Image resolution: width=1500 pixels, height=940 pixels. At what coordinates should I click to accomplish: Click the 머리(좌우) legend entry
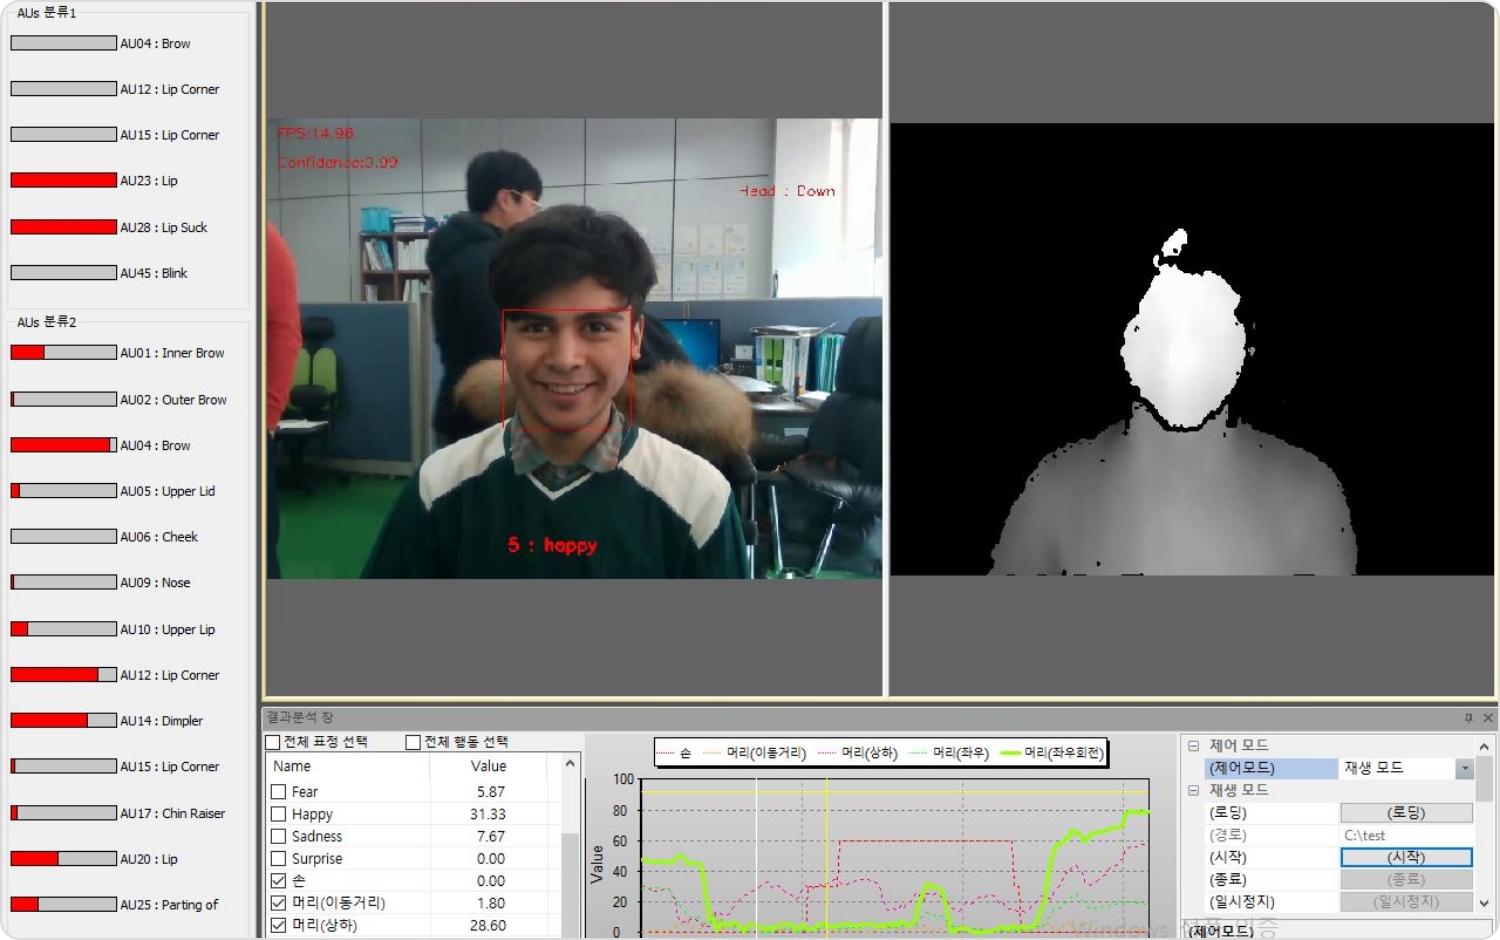coord(950,753)
